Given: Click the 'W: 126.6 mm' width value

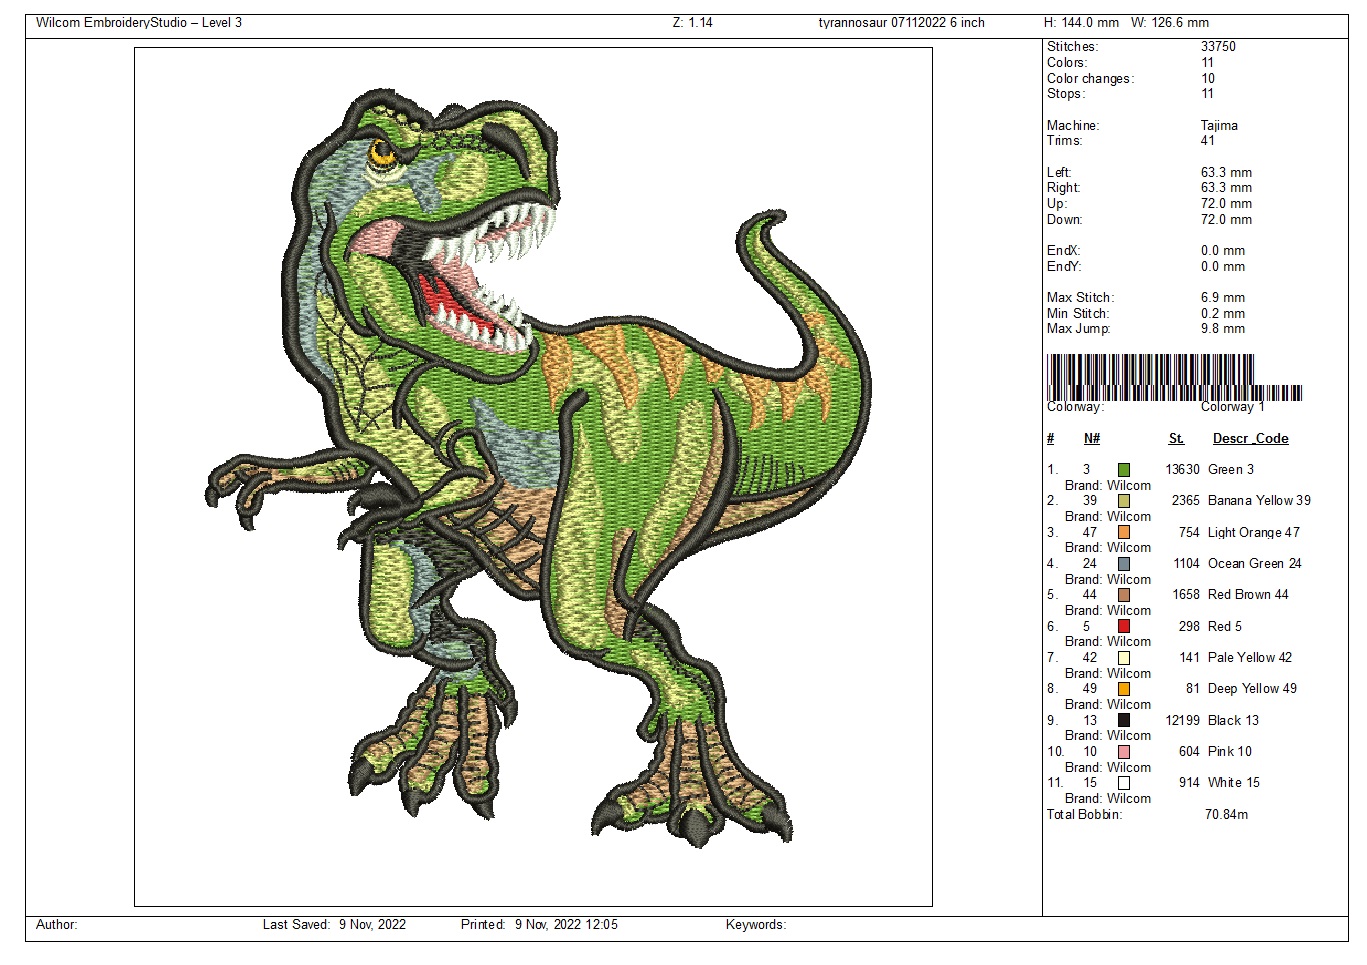Looking at the screenshot, I should 1170,22.
